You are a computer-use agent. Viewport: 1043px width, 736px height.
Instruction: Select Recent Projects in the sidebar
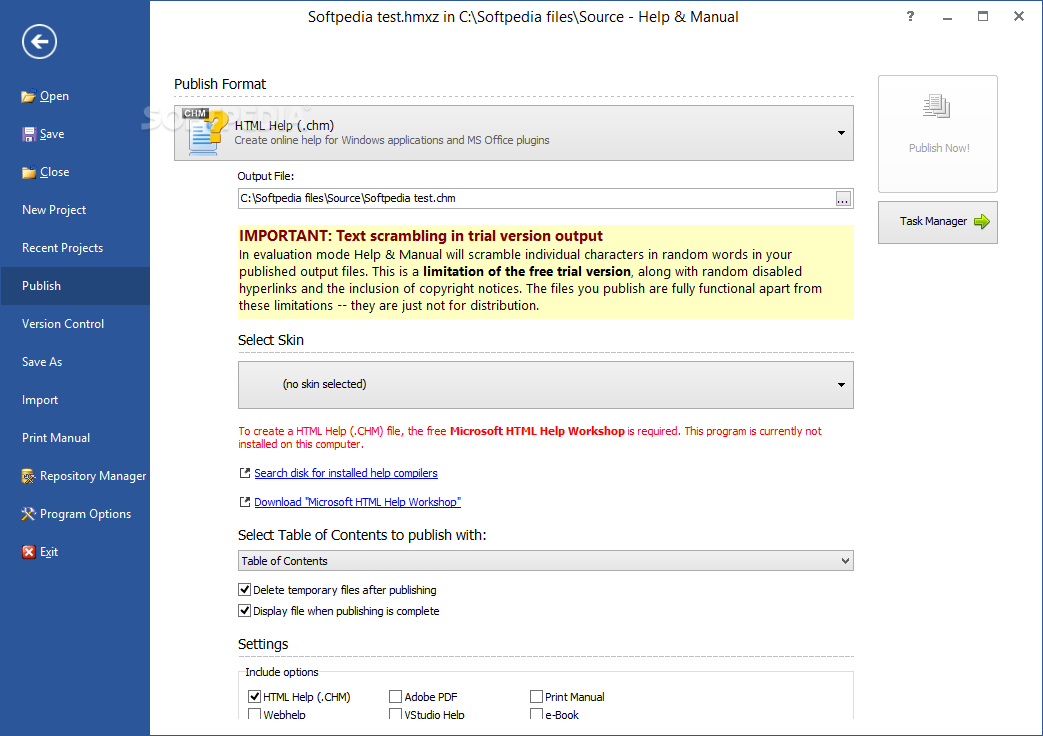(x=75, y=248)
